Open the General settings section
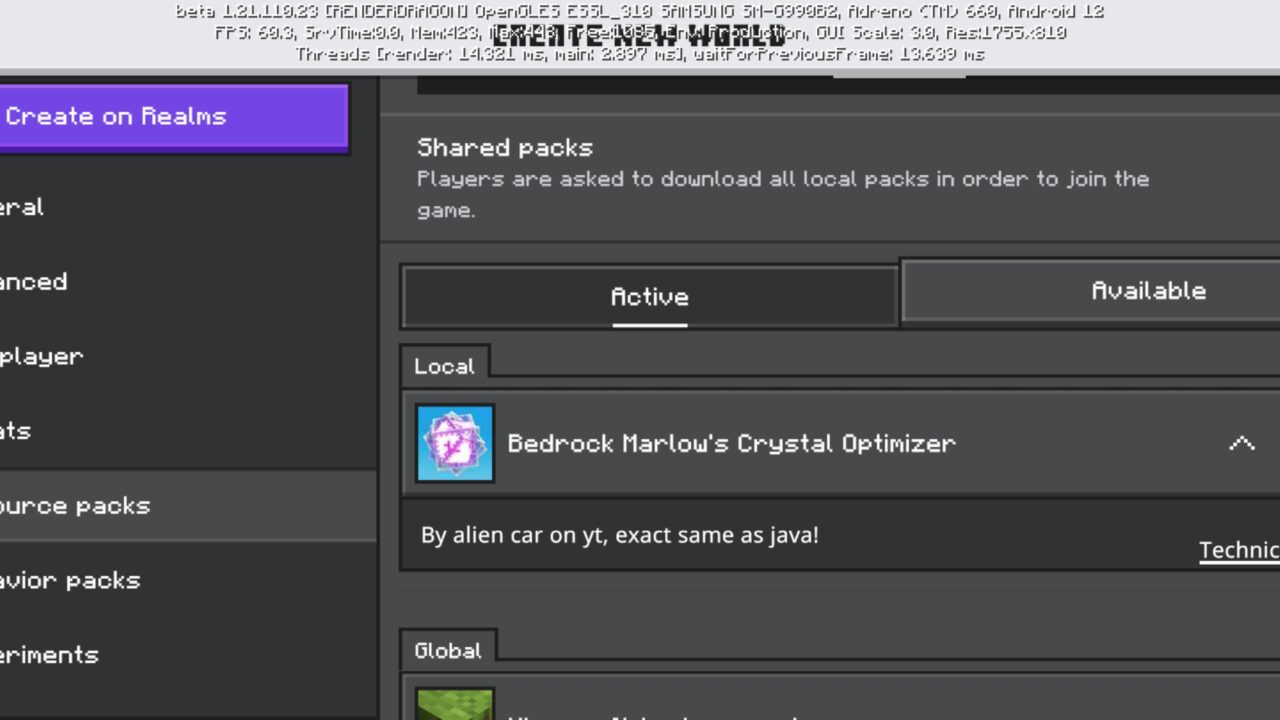Viewport: 1280px width, 720px height. pos(22,207)
